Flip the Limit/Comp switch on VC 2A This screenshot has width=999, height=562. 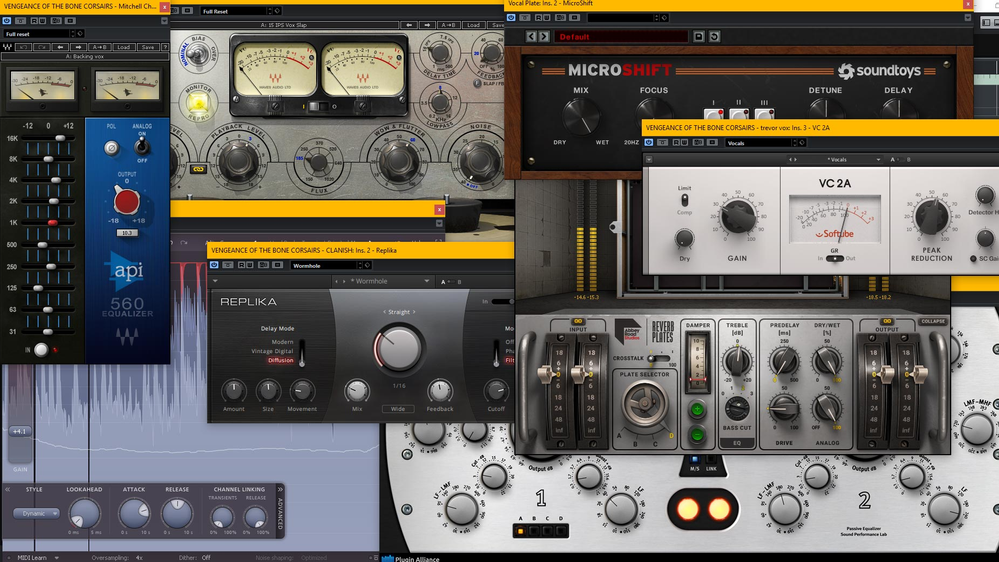[684, 200]
